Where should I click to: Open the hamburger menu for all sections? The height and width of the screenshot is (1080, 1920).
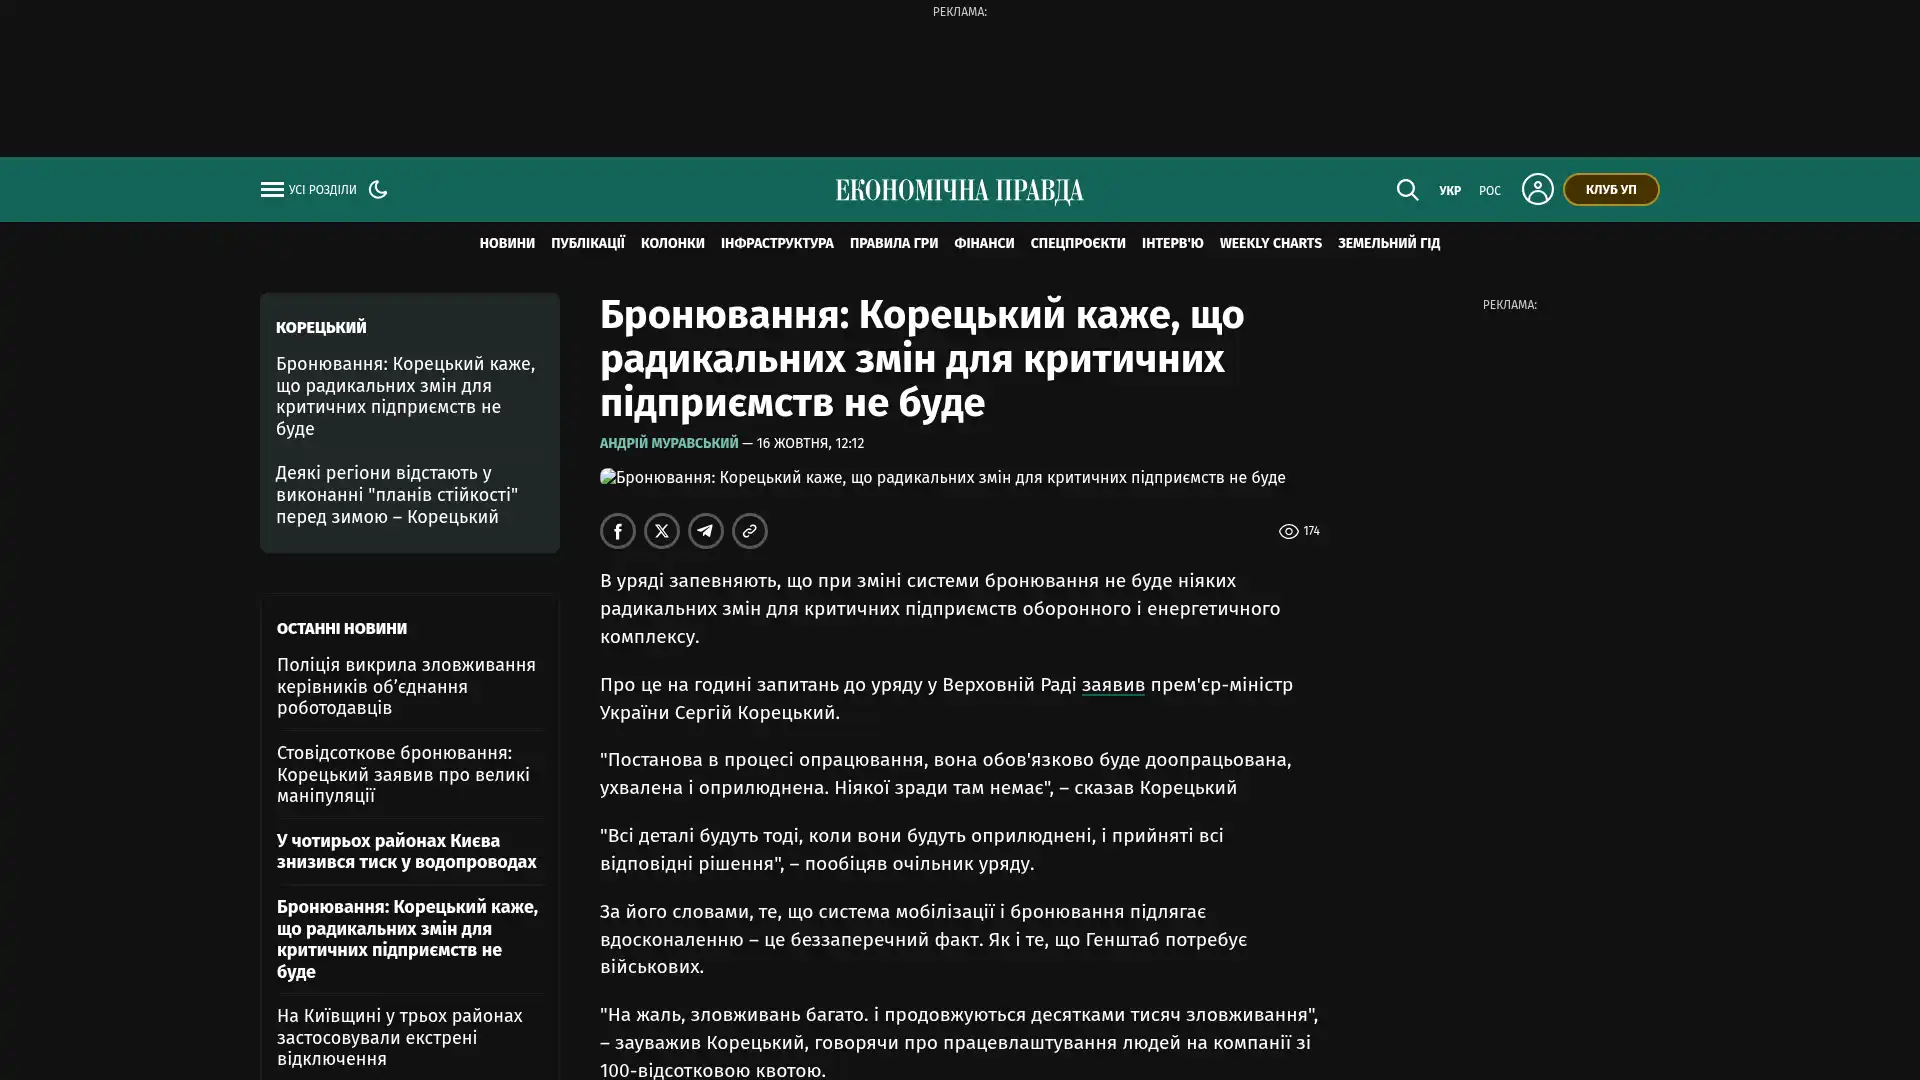coord(272,189)
